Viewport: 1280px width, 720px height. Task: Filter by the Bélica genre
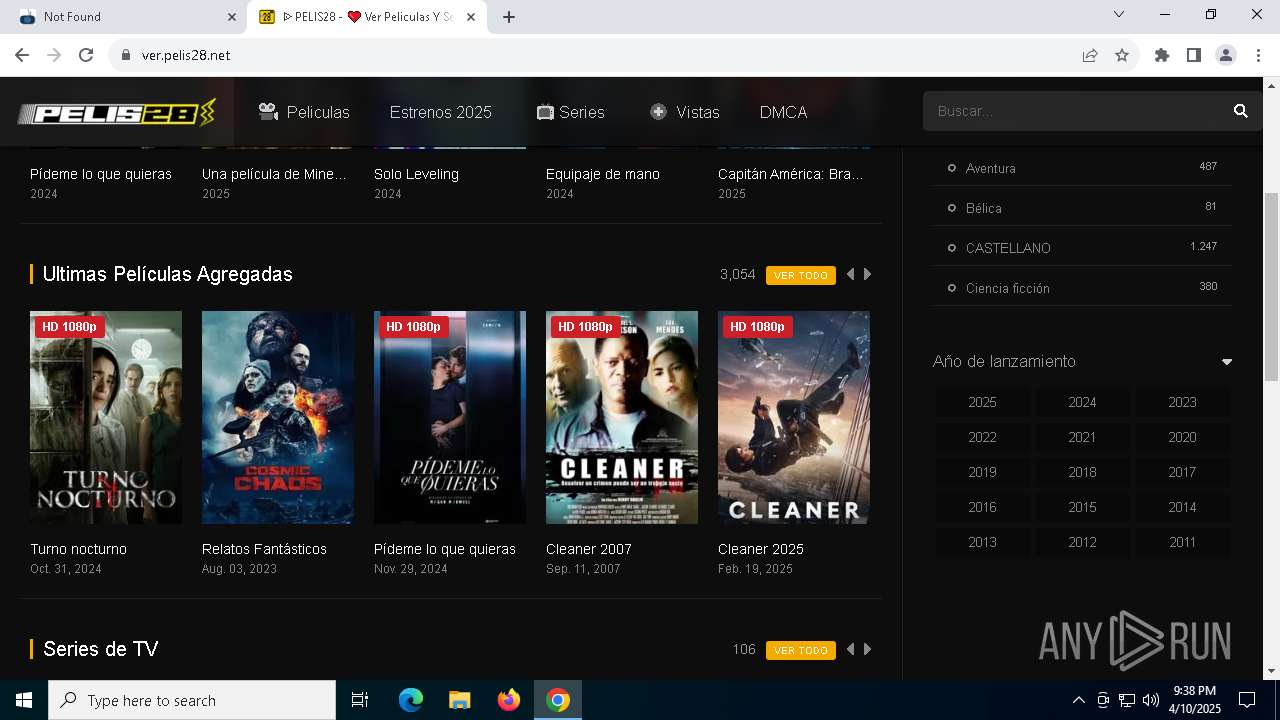[x=983, y=208]
